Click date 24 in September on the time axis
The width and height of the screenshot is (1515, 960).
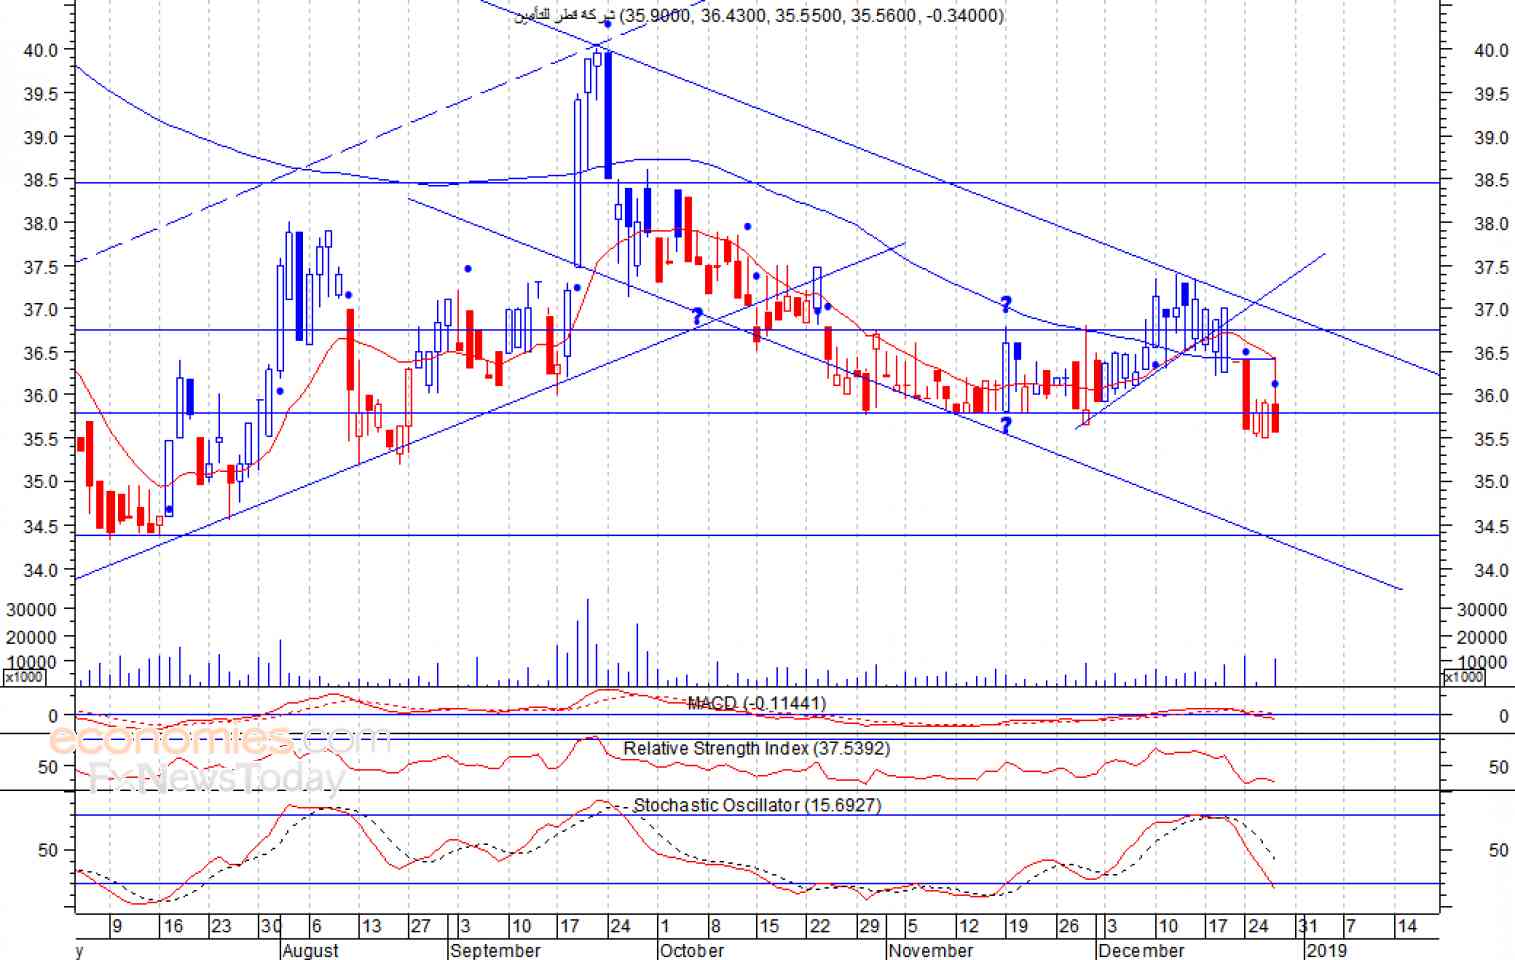(620, 926)
